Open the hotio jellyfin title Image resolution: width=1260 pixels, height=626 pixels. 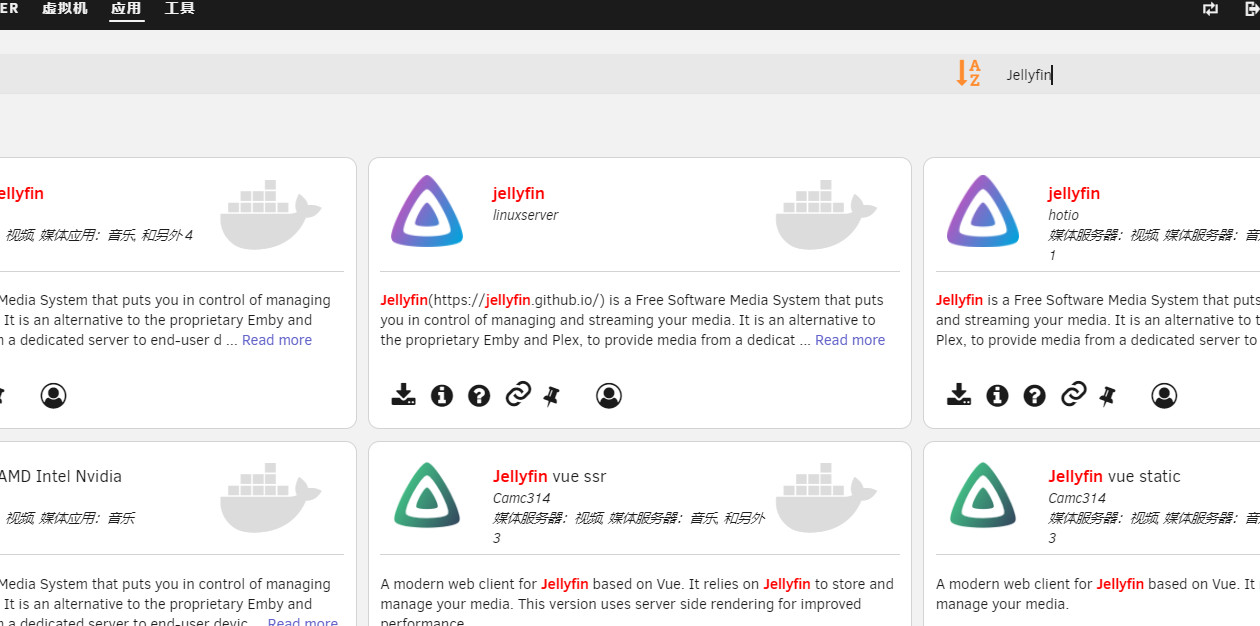(x=1074, y=193)
